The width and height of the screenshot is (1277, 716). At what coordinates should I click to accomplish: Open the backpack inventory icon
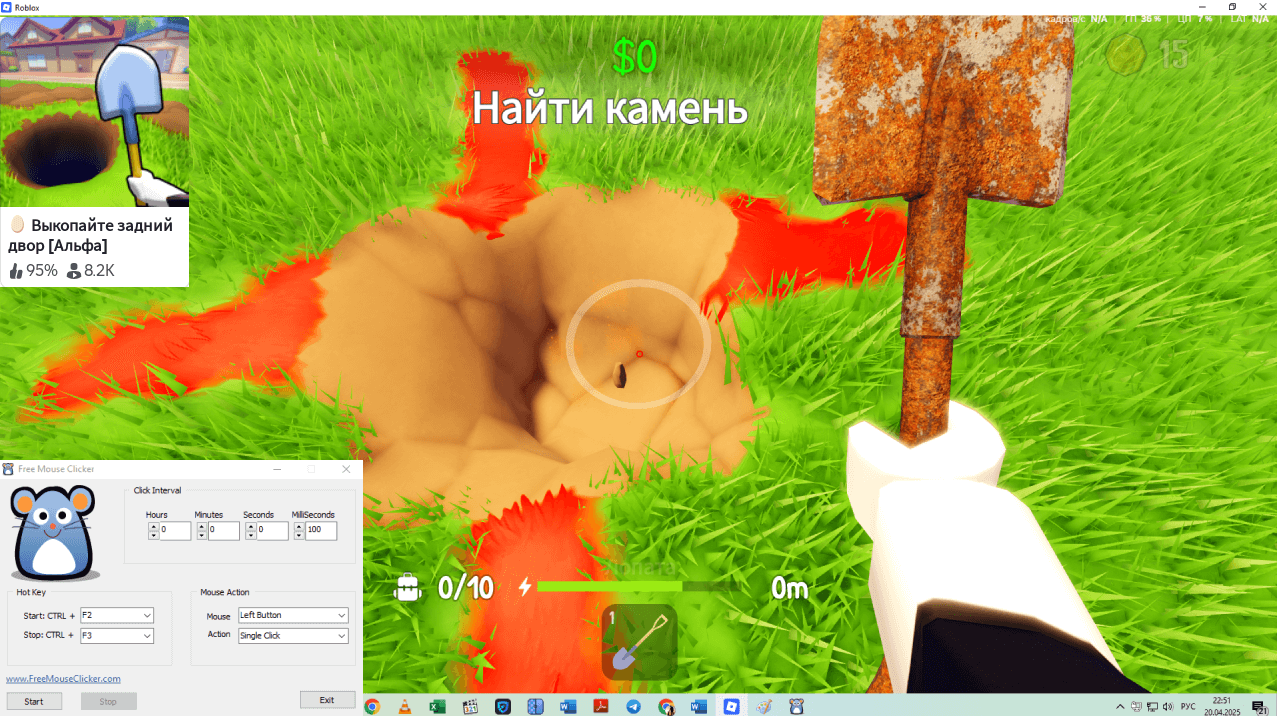(x=407, y=587)
